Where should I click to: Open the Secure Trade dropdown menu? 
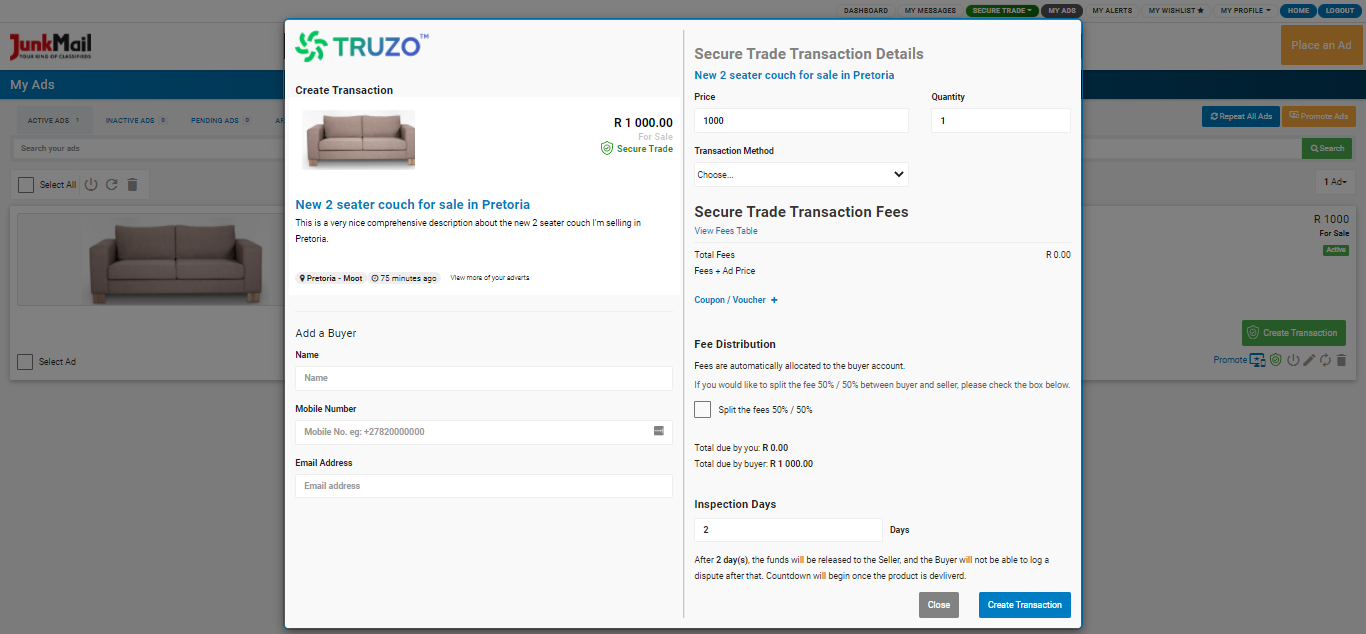(x=1001, y=11)
